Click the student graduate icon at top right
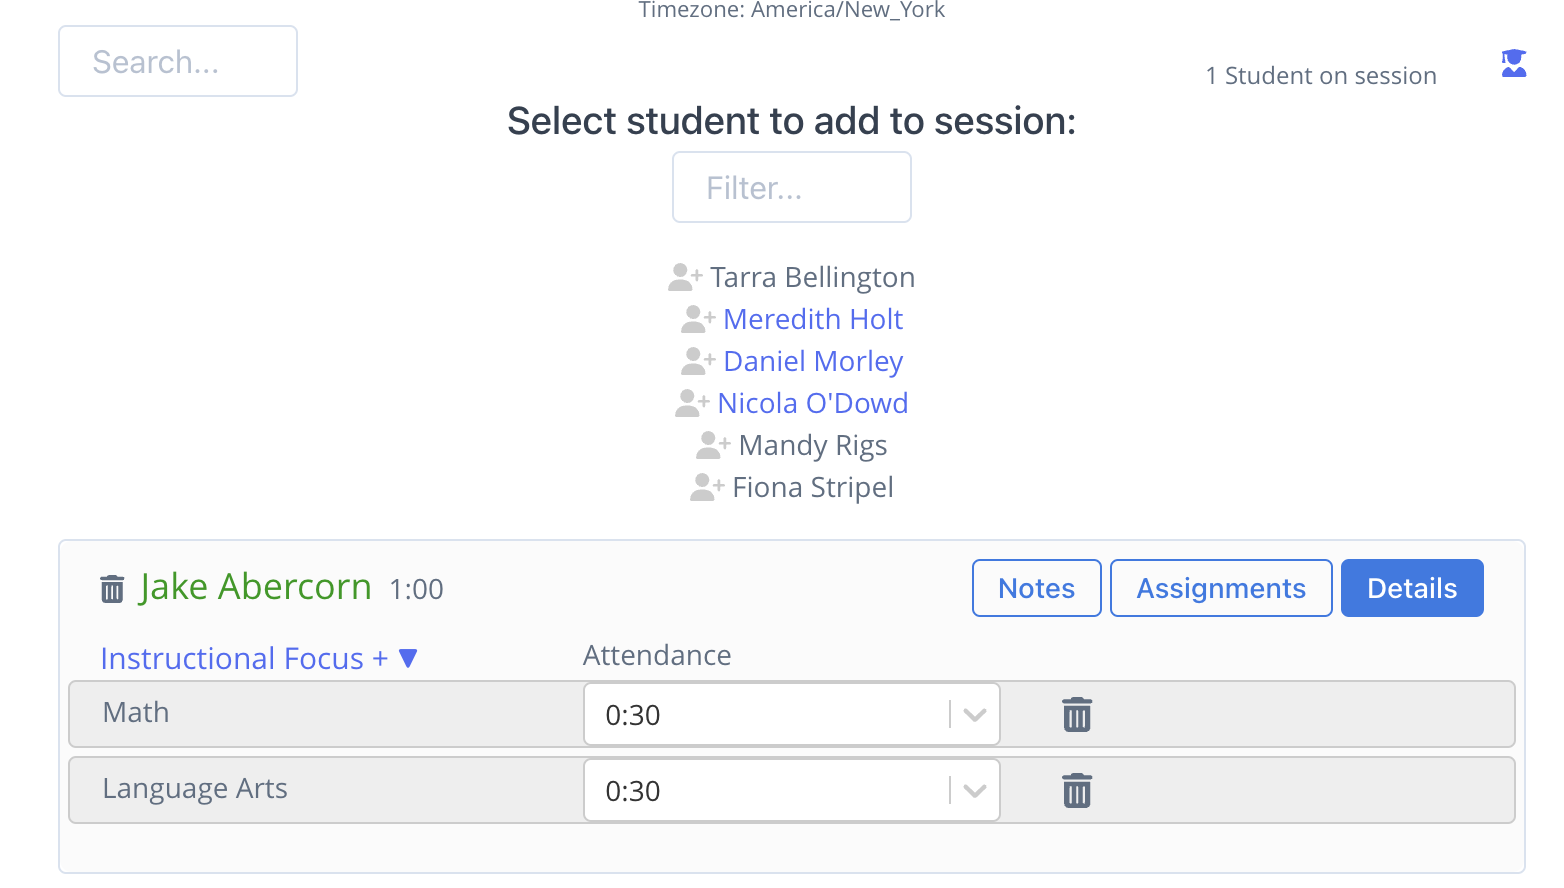Screen dimensions: 1564x888 [x=1513, y=63]
